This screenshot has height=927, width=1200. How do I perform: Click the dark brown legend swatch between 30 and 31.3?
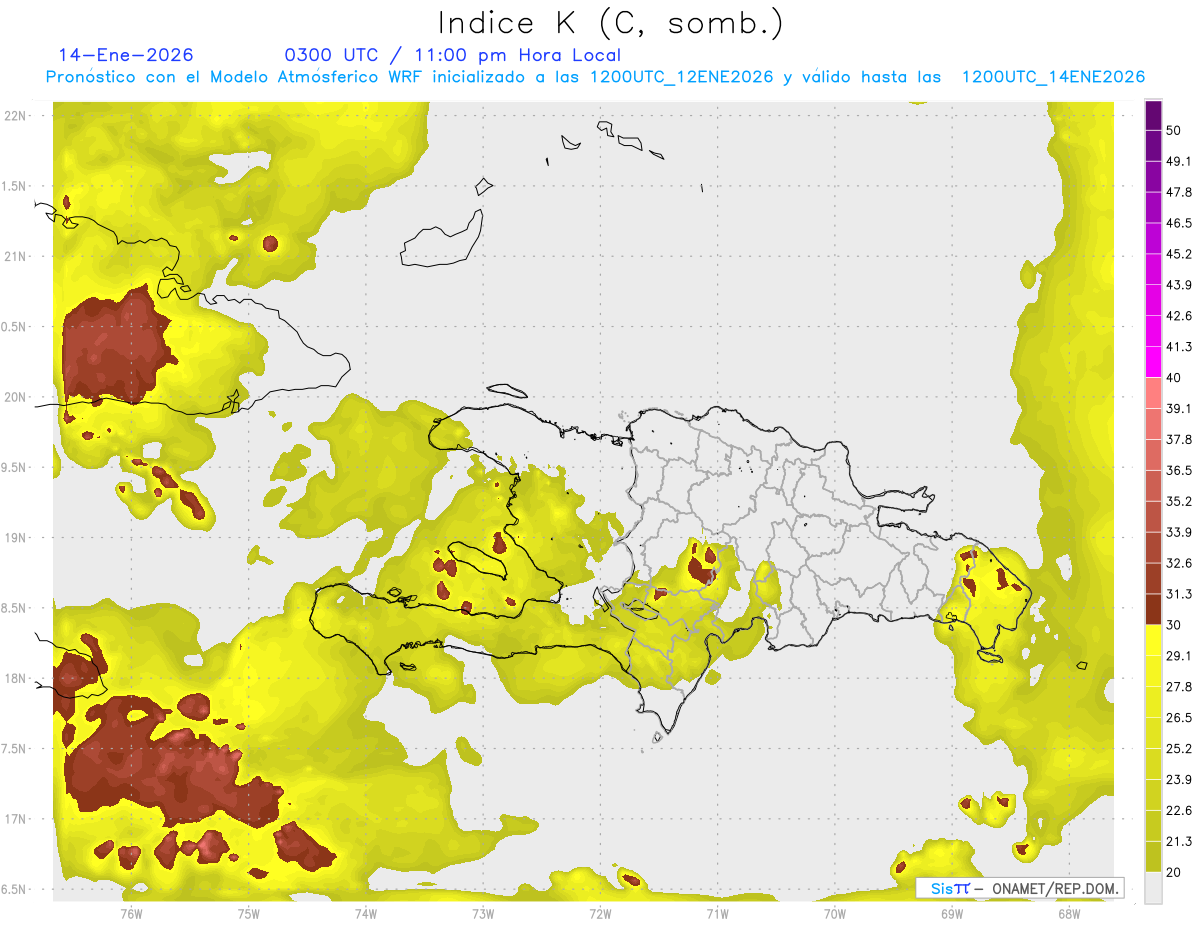[x=1153, y=609]
